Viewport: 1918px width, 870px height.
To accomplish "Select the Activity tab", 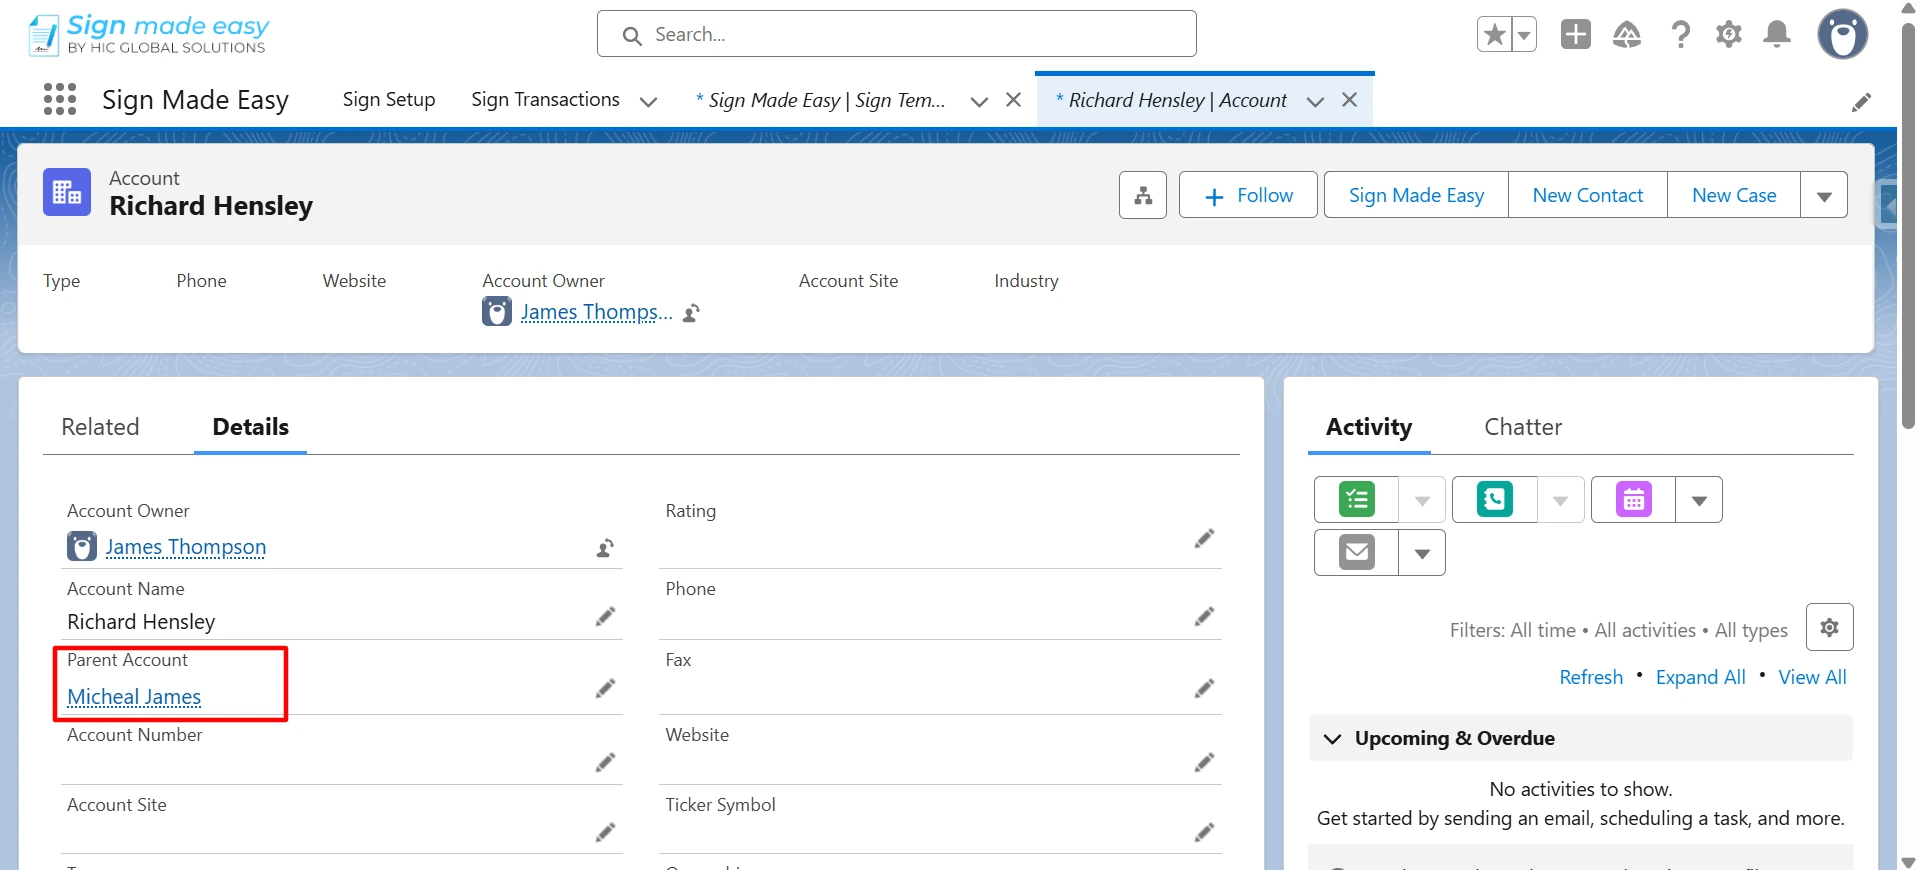I will [x=1369, y=427].
